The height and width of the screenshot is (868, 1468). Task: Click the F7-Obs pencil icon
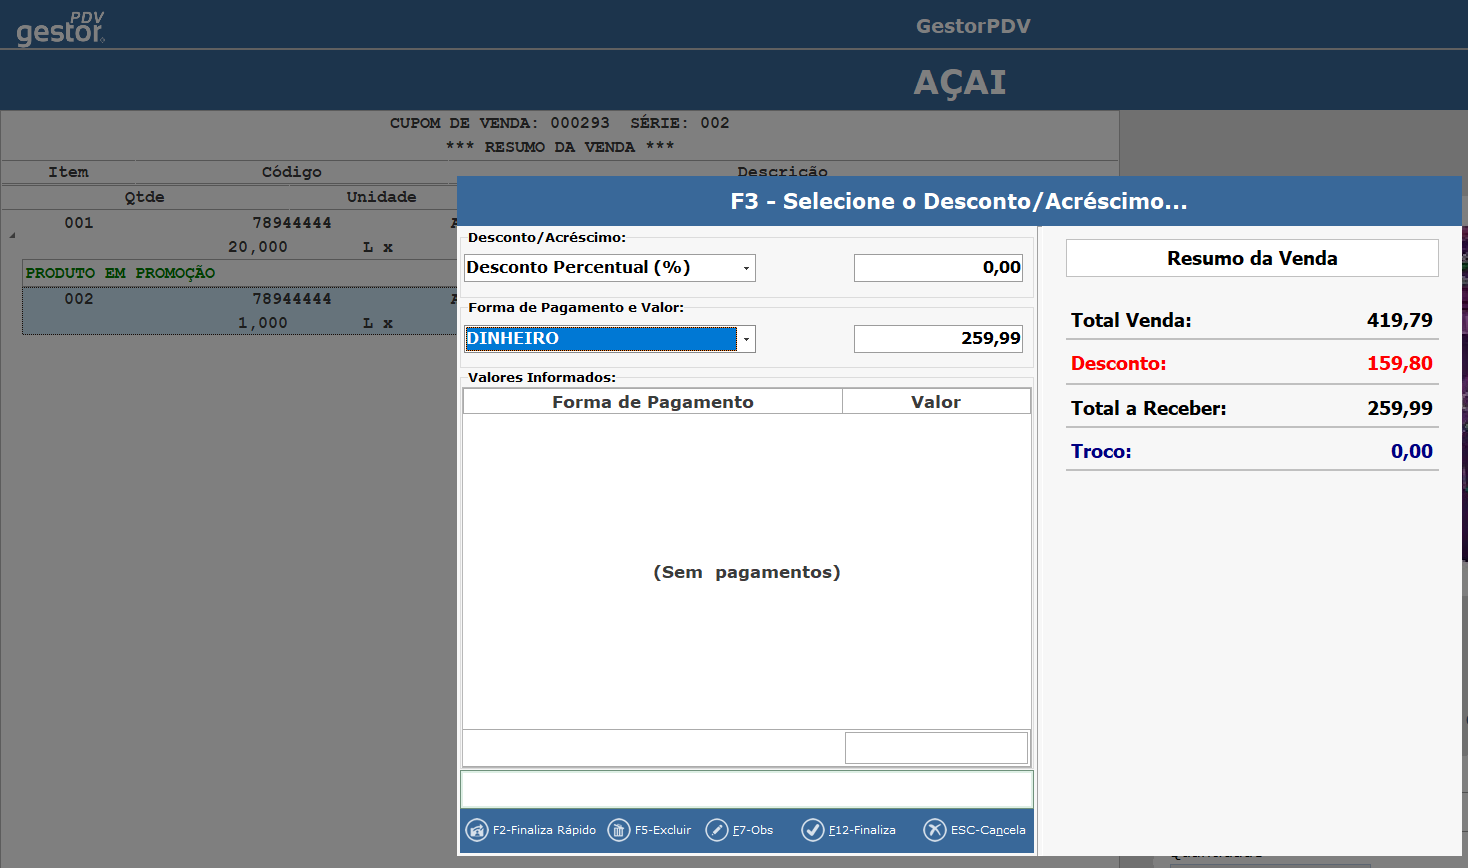click(717, 830)
